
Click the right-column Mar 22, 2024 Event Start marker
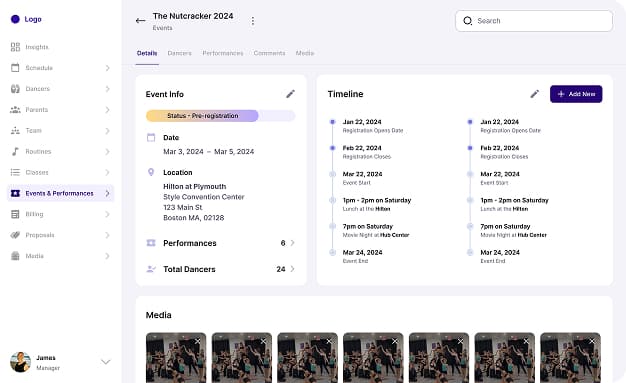coord(470,174)
